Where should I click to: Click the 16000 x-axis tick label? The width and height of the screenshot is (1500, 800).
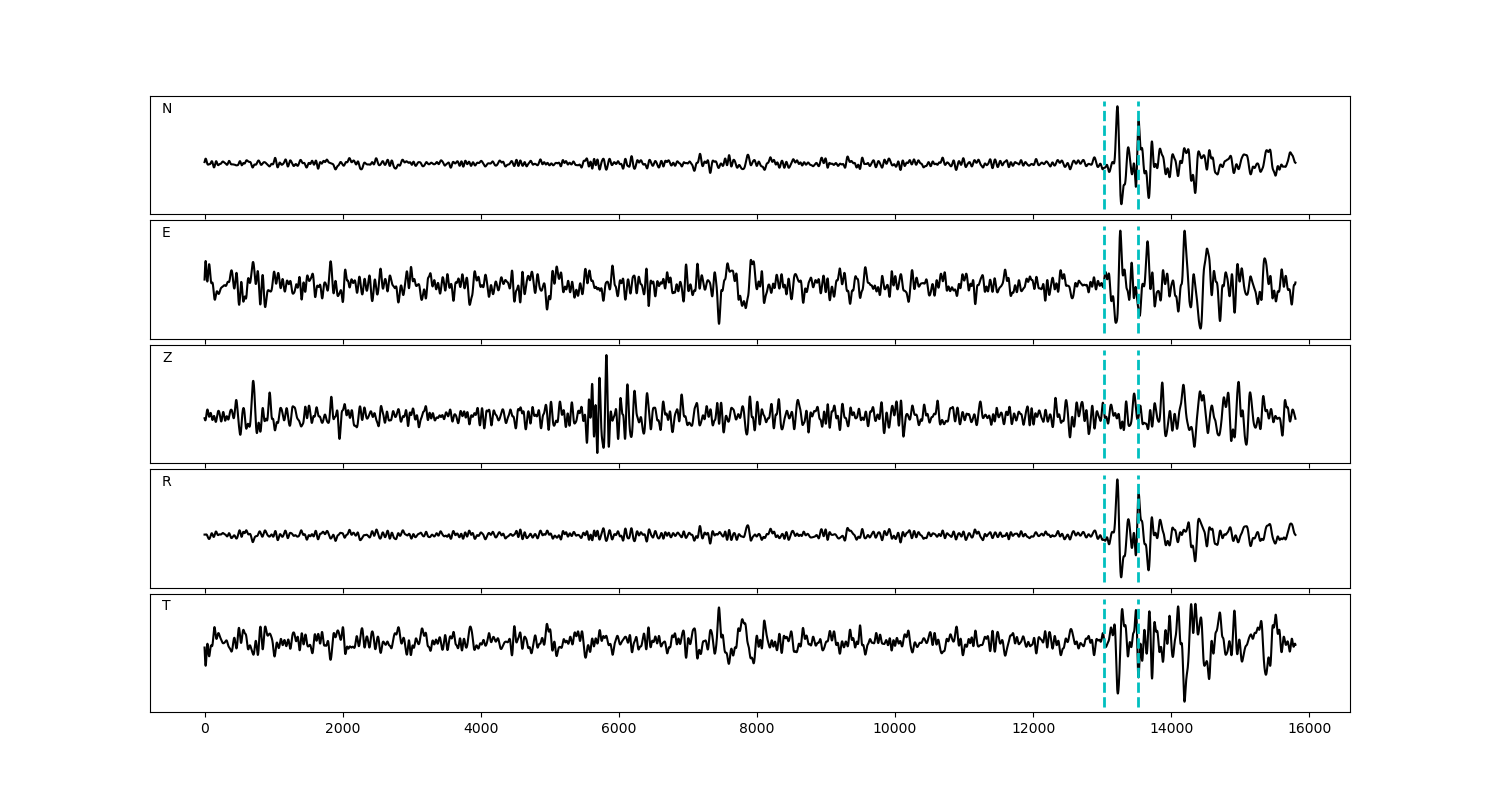tap(1309, 730)
